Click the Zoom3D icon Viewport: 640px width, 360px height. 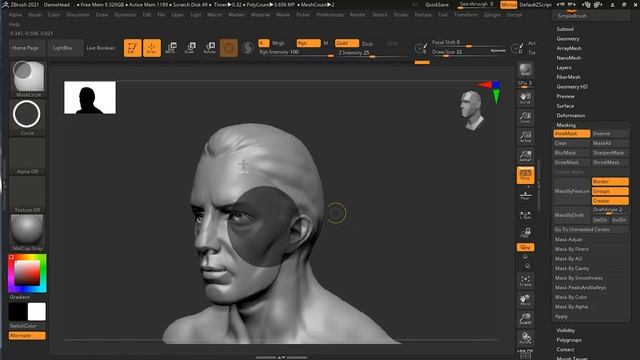[x=525, y=319]
